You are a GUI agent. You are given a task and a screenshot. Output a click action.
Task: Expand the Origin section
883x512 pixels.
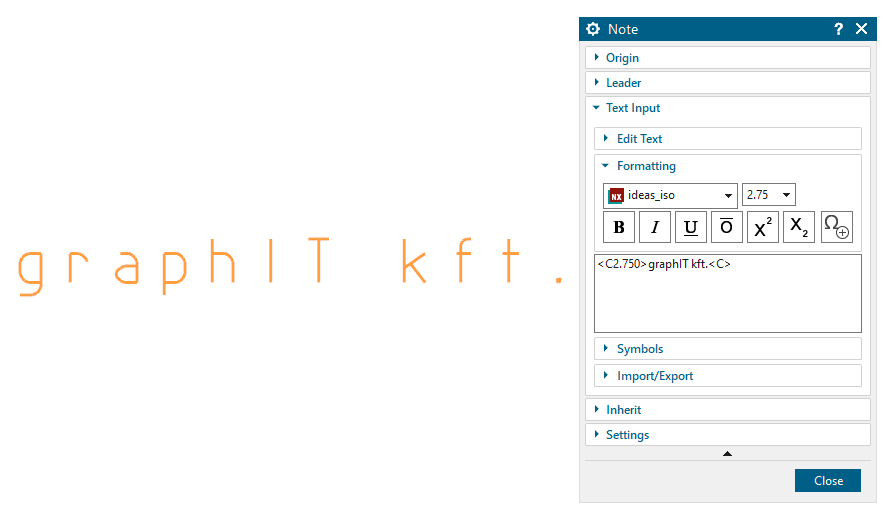tap(623, 58)
